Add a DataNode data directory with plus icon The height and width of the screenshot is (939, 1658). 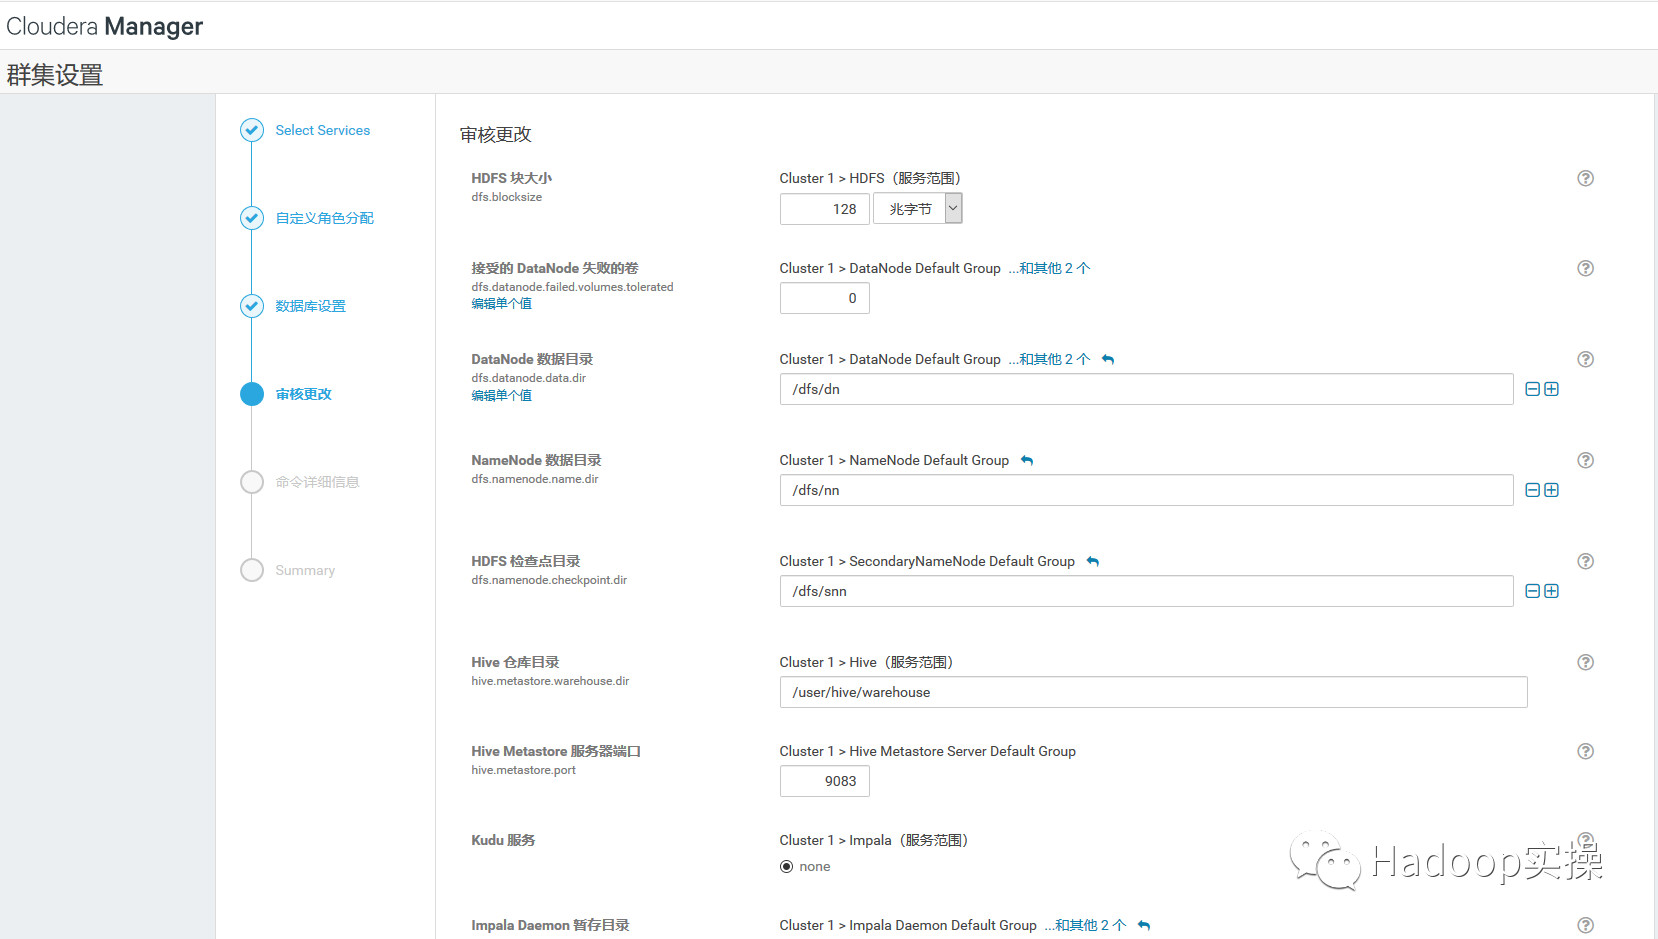coord(1551,389)
